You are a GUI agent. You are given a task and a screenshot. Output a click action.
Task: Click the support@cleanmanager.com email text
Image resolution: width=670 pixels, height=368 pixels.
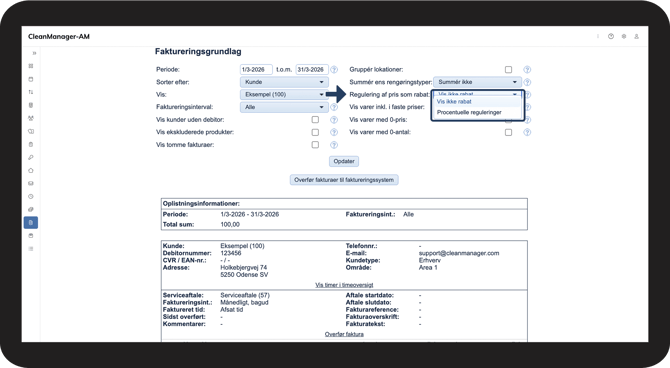click(x=459, y=253)
